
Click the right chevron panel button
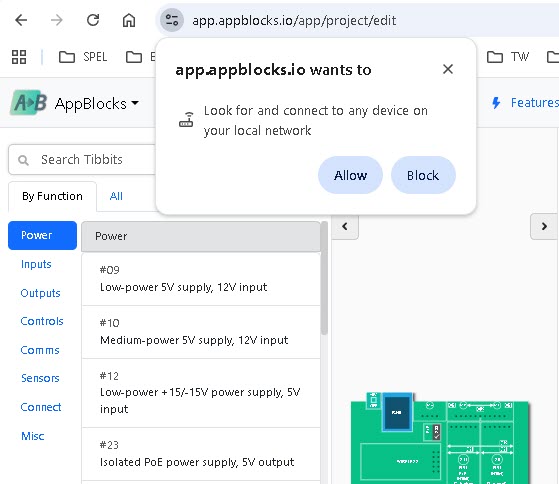tap(544, 226)
